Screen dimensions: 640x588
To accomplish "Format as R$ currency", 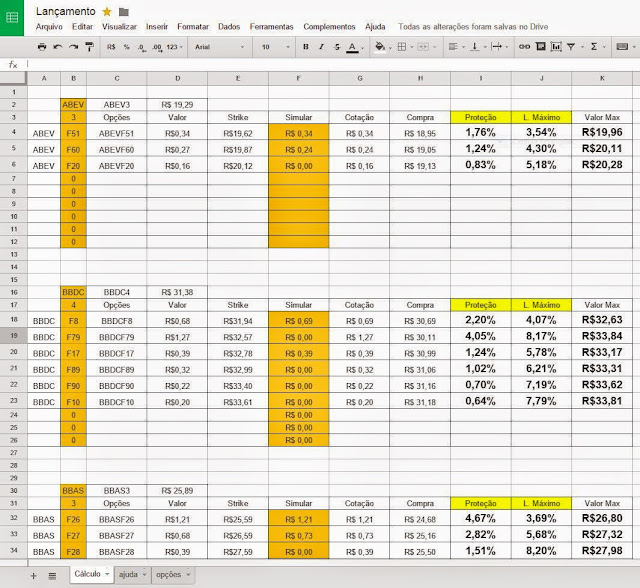I will click(x=111, y=47).
